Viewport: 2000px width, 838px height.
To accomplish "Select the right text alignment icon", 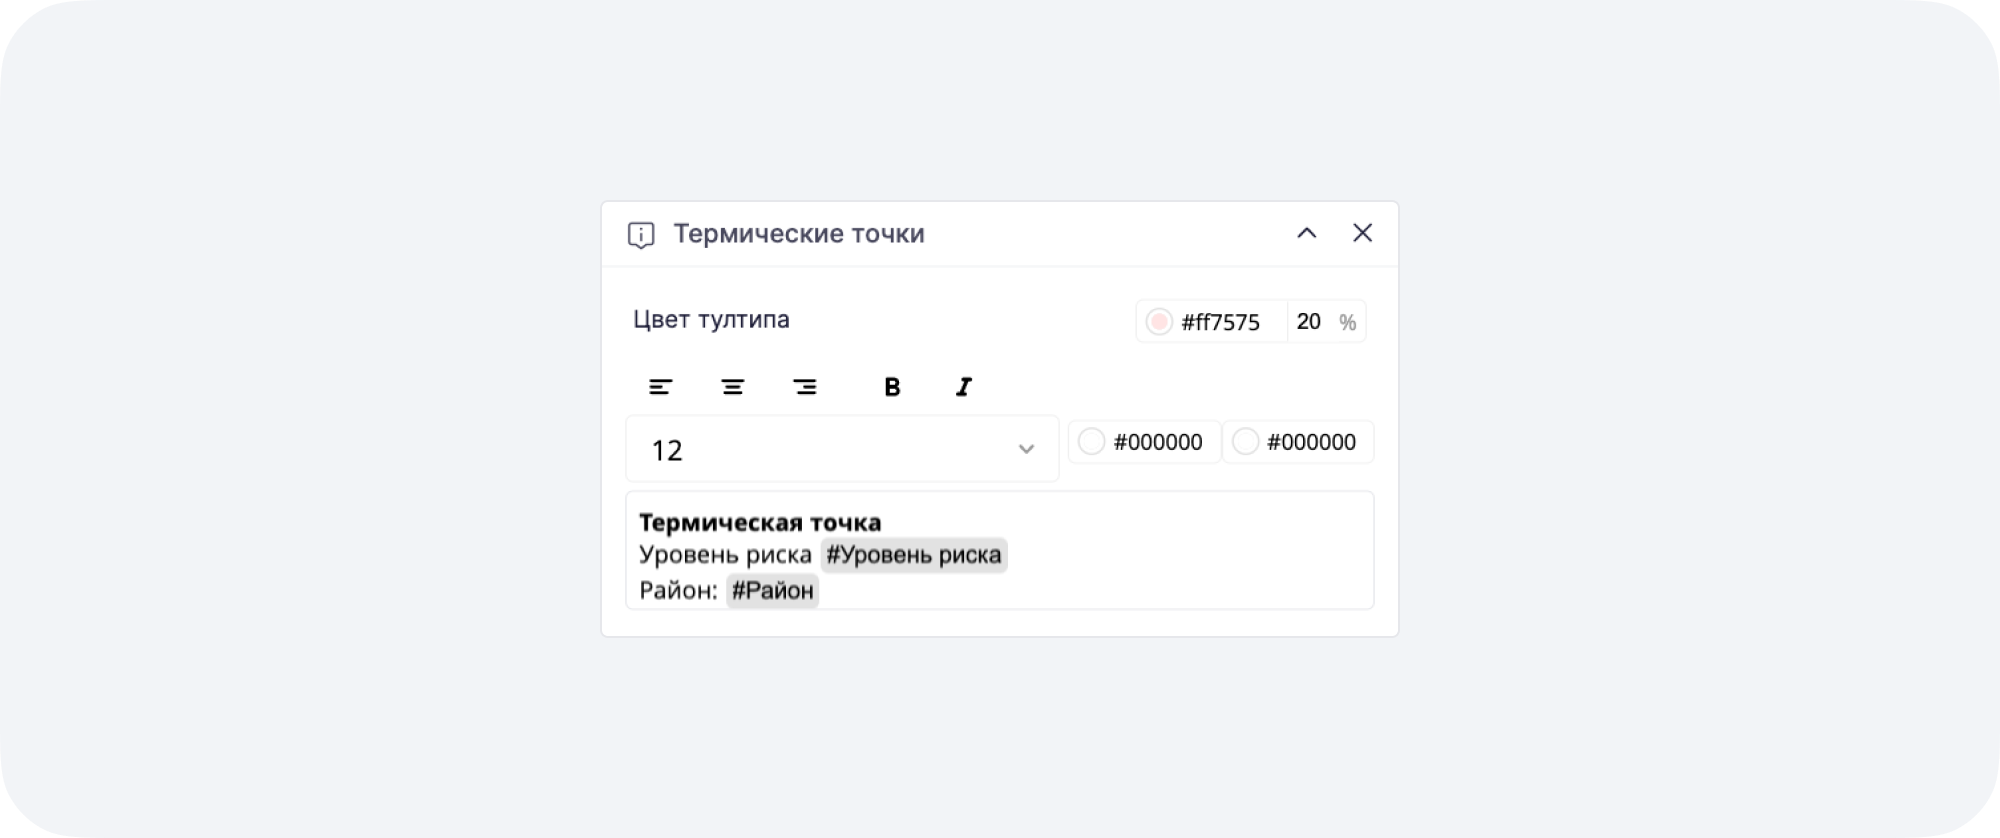I will click(805, 386).
